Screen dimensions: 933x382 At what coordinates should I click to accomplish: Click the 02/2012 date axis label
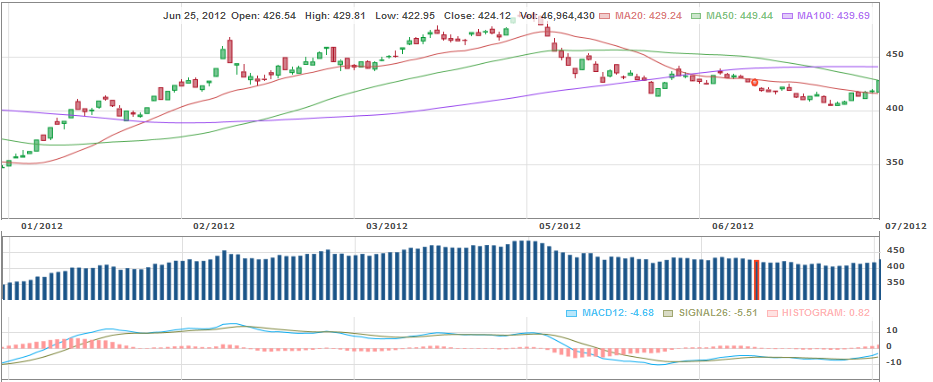(214, 226)
